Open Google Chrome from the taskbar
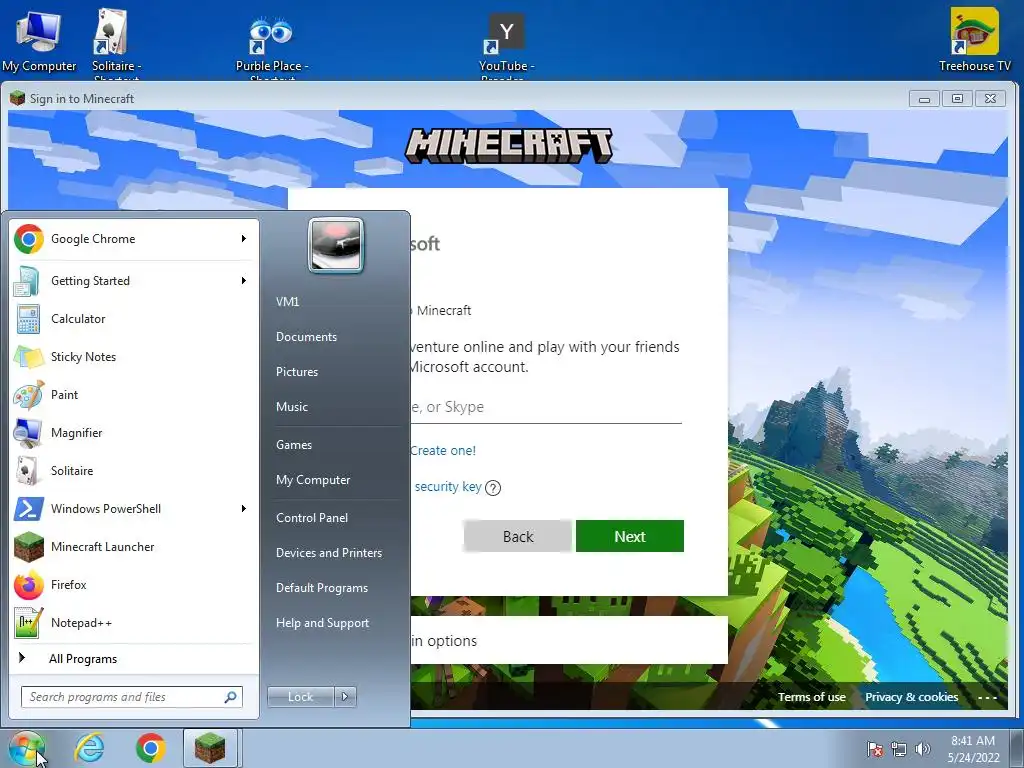Screen dimensions: 1024x768 pos(151,748)
